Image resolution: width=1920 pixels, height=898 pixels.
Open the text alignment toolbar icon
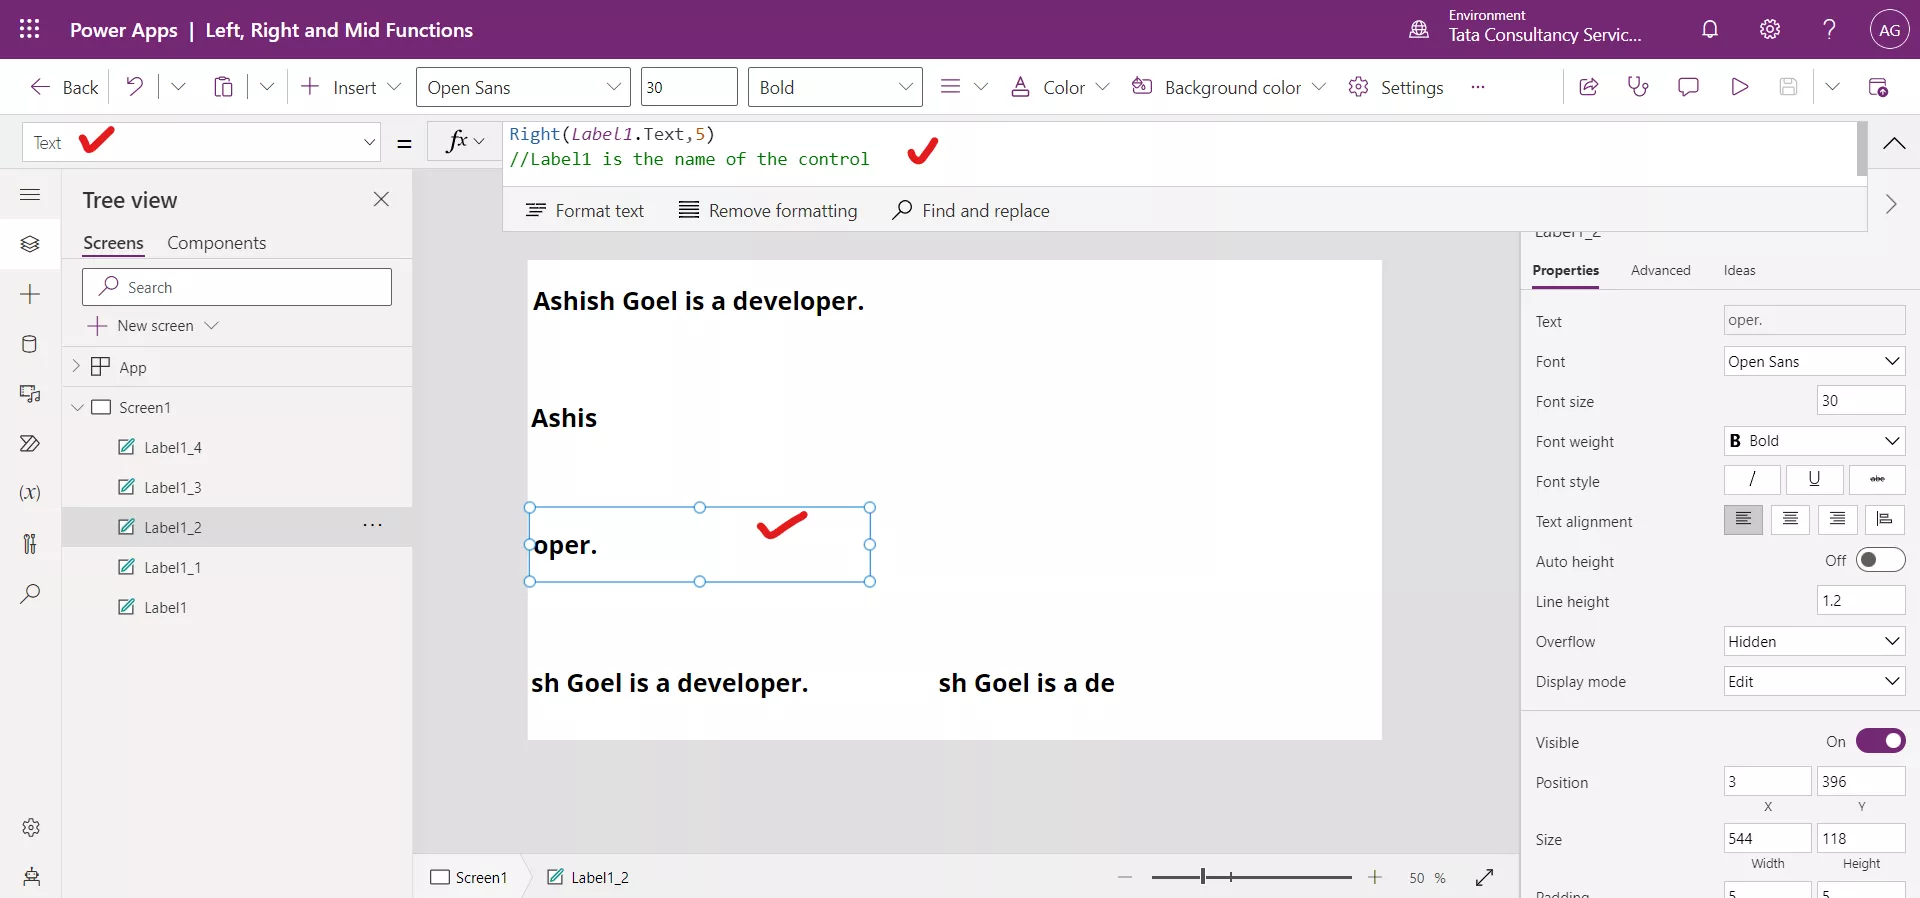[x=951, y=87]
